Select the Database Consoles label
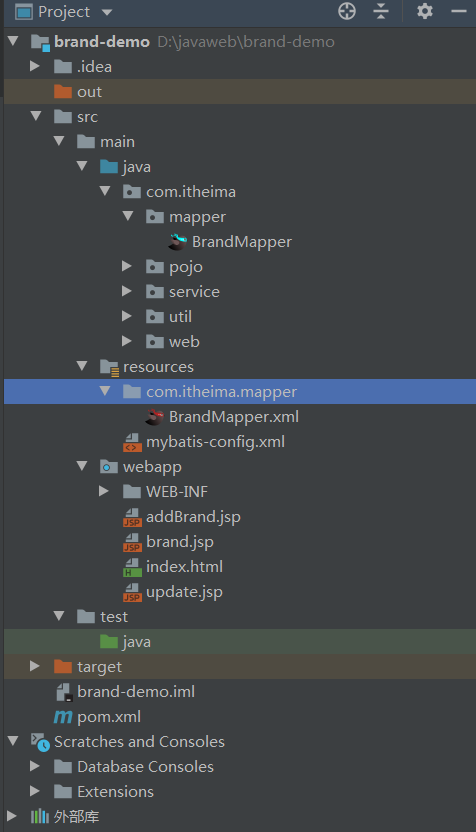The height and width of the screenshot is (832, 476). (145, 767)
